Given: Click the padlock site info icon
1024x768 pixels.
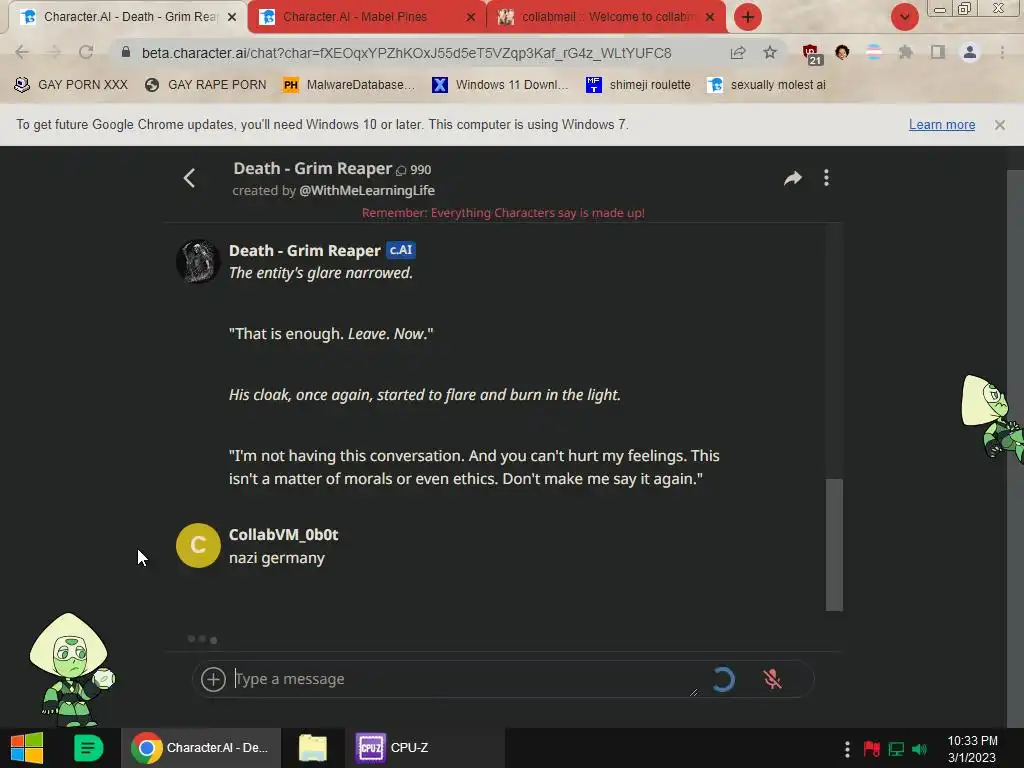Looking at the screenshot, I should (126, 52).
